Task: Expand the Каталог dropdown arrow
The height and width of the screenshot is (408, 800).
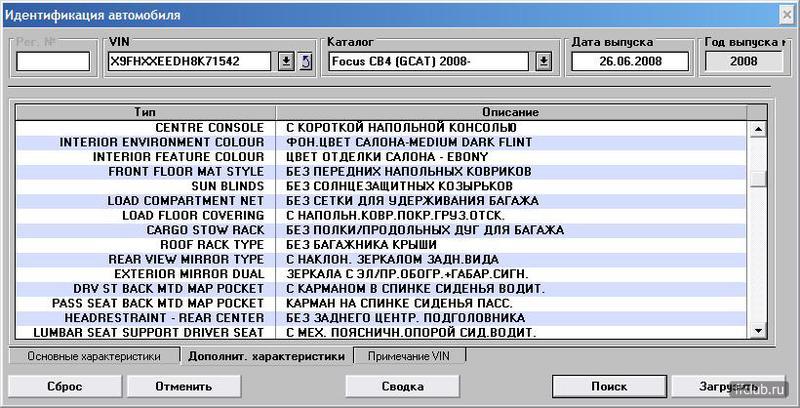Action: tap(544, 62)
